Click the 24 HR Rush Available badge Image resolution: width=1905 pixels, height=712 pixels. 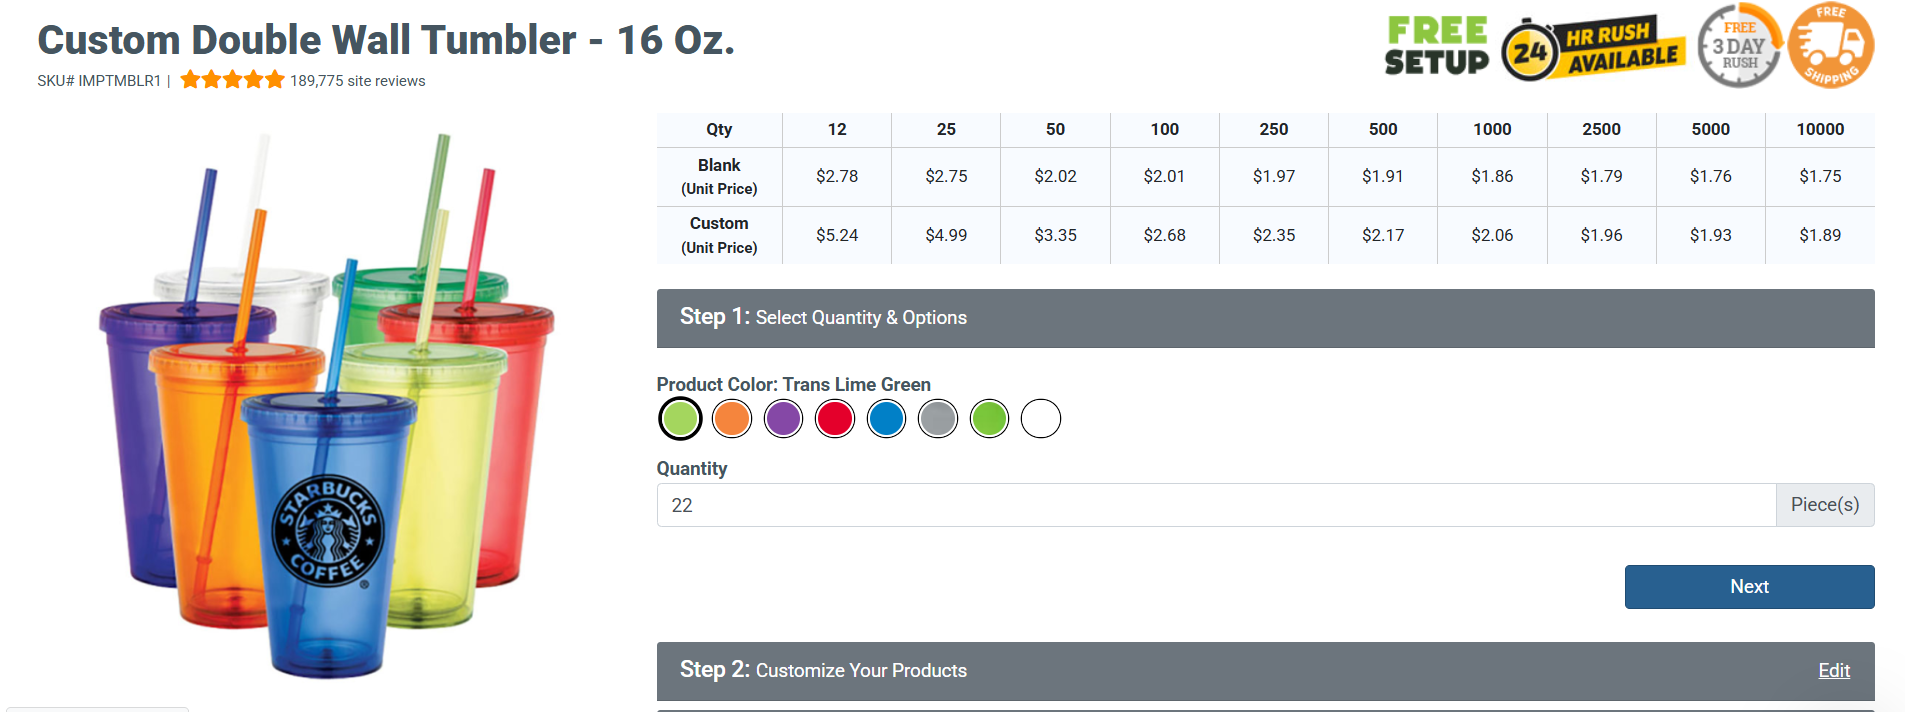[1594, 48]
